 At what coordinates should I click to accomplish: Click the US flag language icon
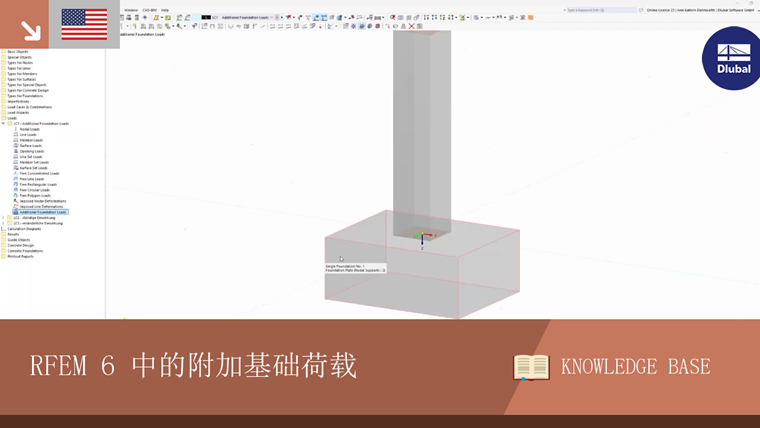pyautogui.click(x=84, y=24)
